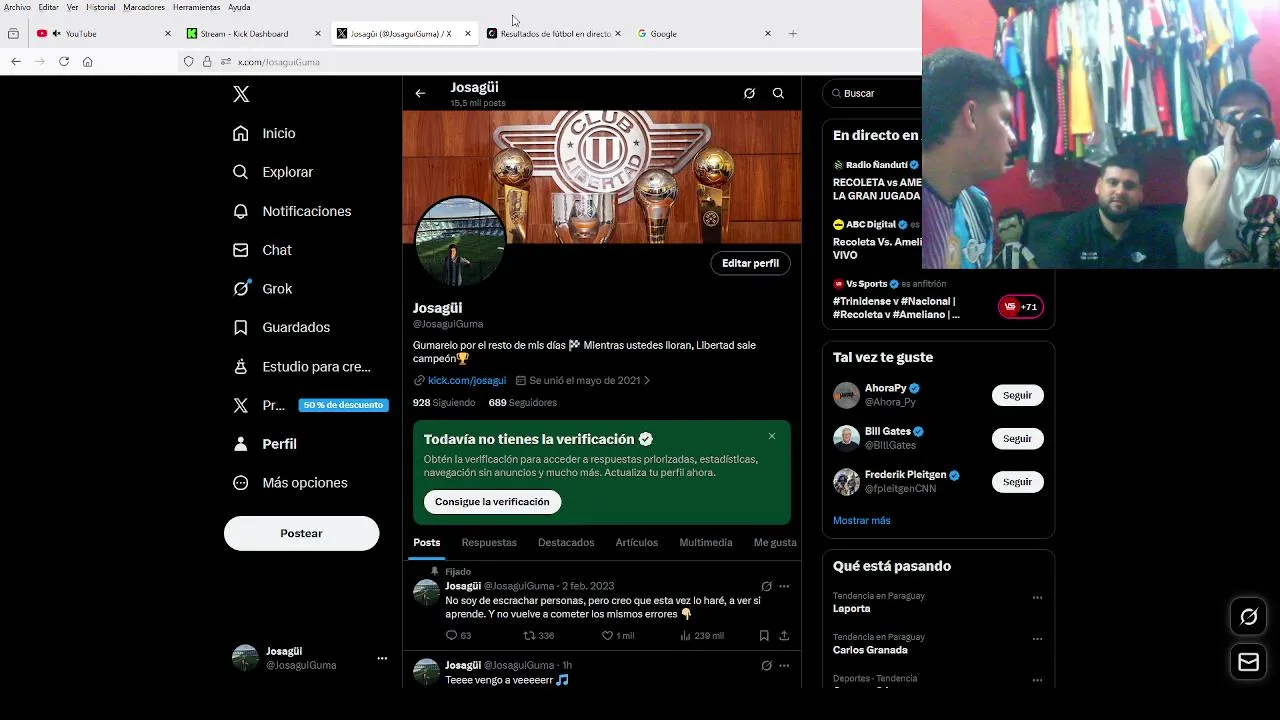Click back arrow in profile header
This screenshot has height=720, width=1280.
coord(420,93)
